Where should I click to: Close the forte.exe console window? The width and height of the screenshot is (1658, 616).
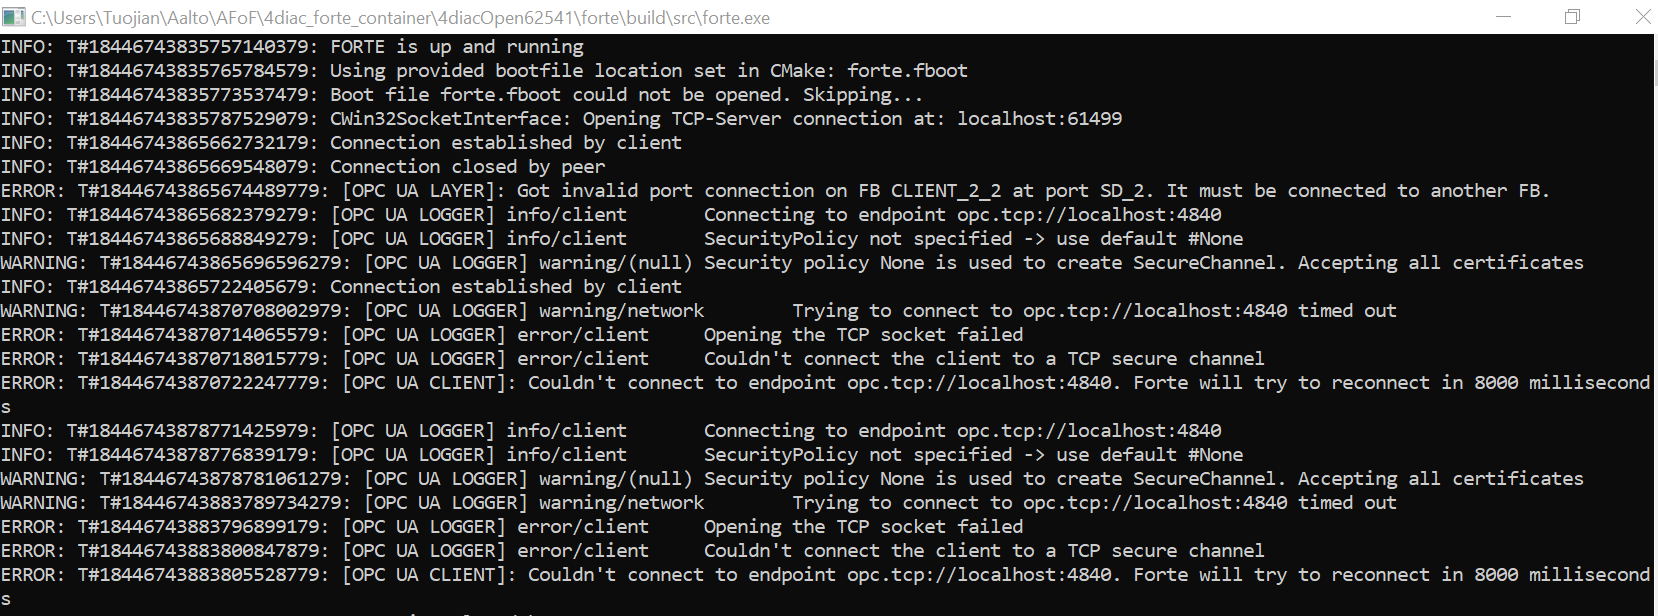[x=1641, y=17]
